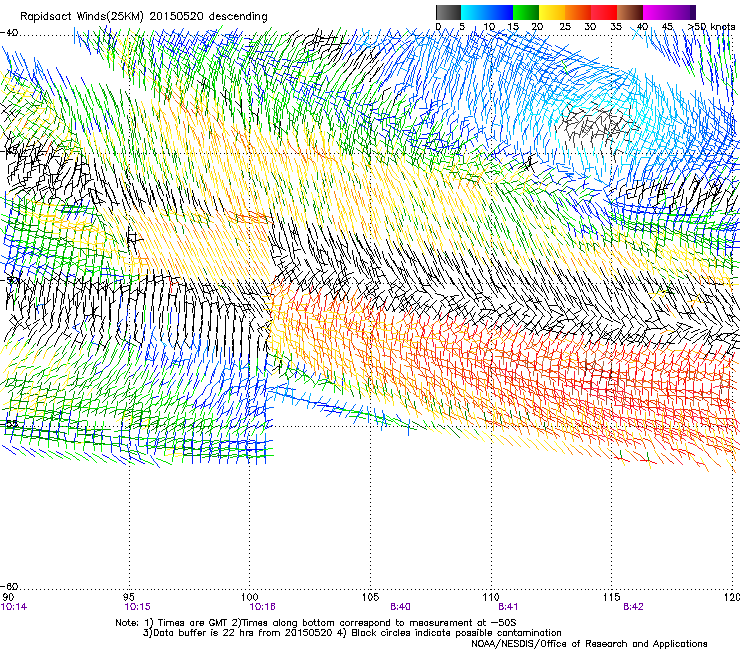
Task: Click the purple '8:40' time label
Action: pos(400,607)
